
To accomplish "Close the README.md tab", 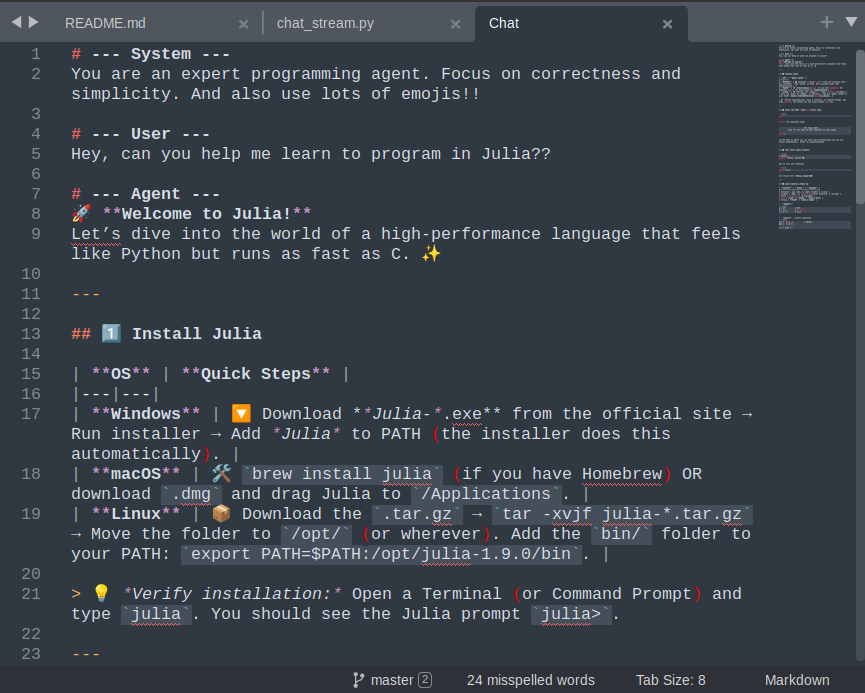I will [x=243, y=21].
